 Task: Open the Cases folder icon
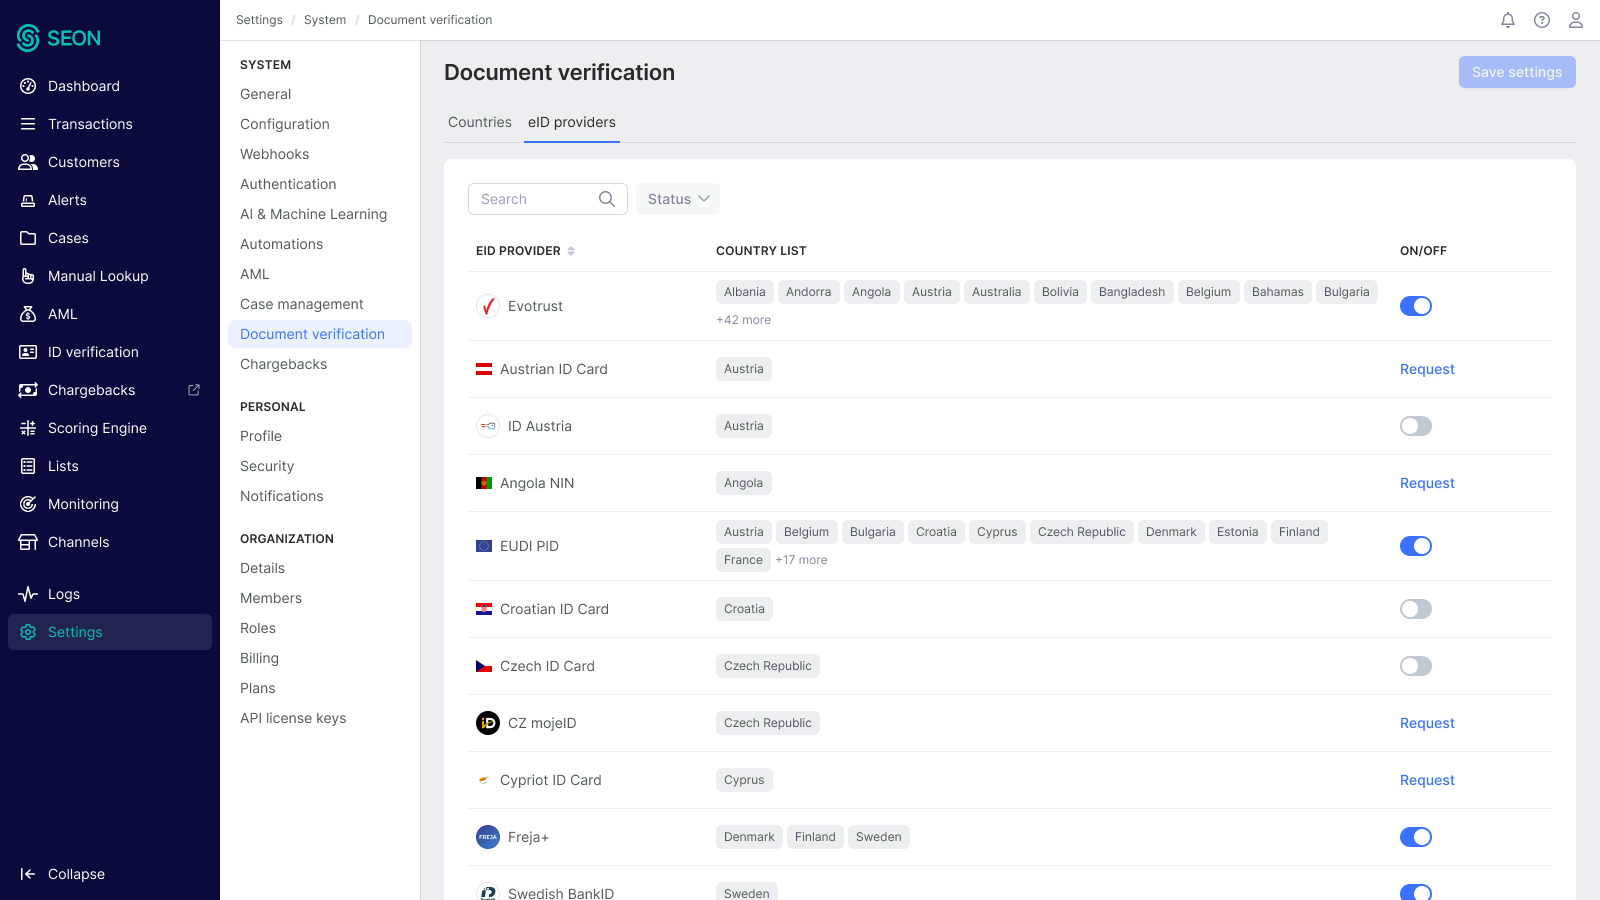28,238
